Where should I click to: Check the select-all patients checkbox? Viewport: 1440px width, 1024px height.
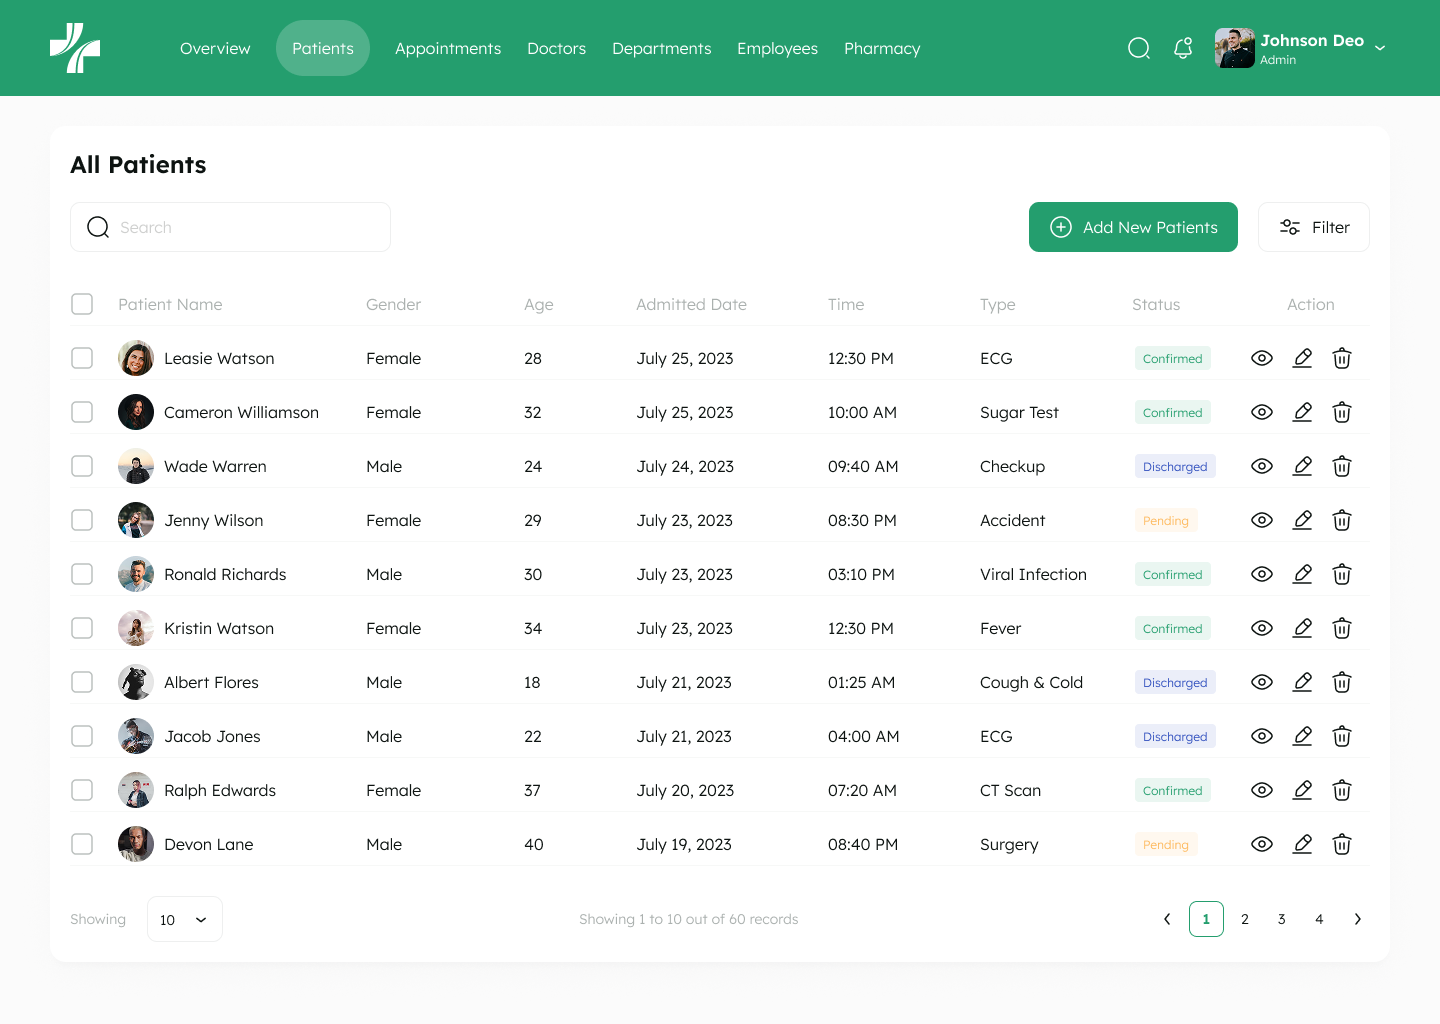point(82,304)
